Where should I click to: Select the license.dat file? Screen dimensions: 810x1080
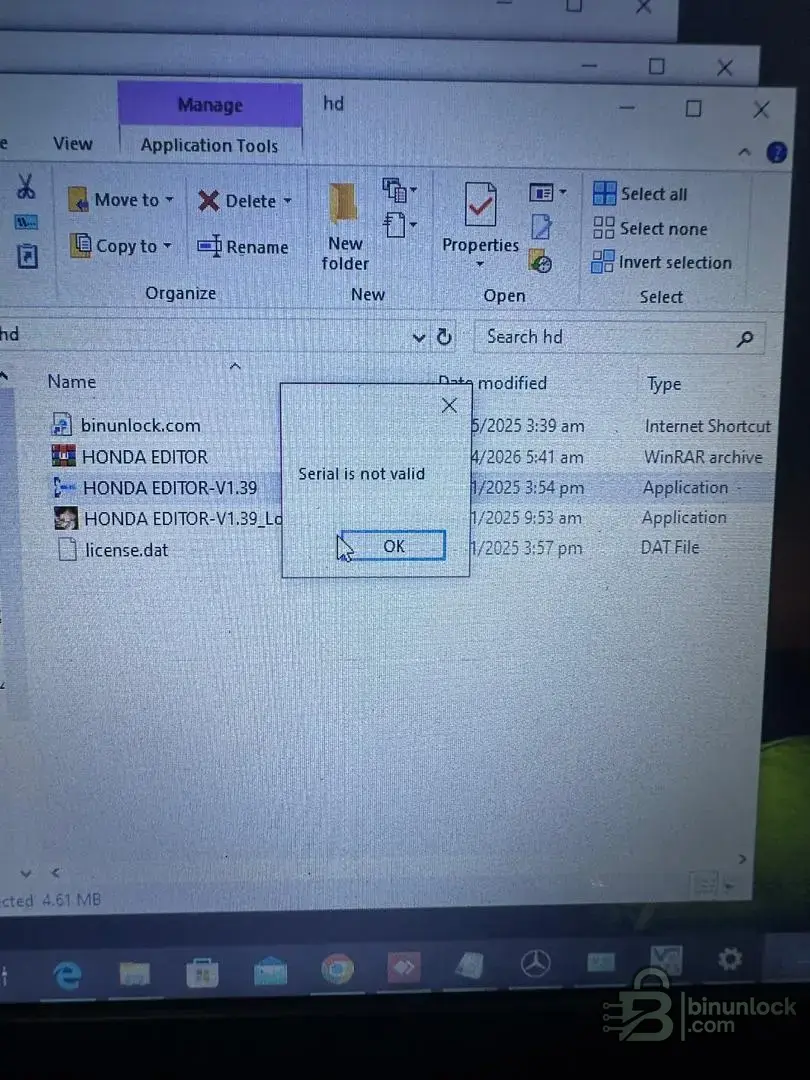126,549
